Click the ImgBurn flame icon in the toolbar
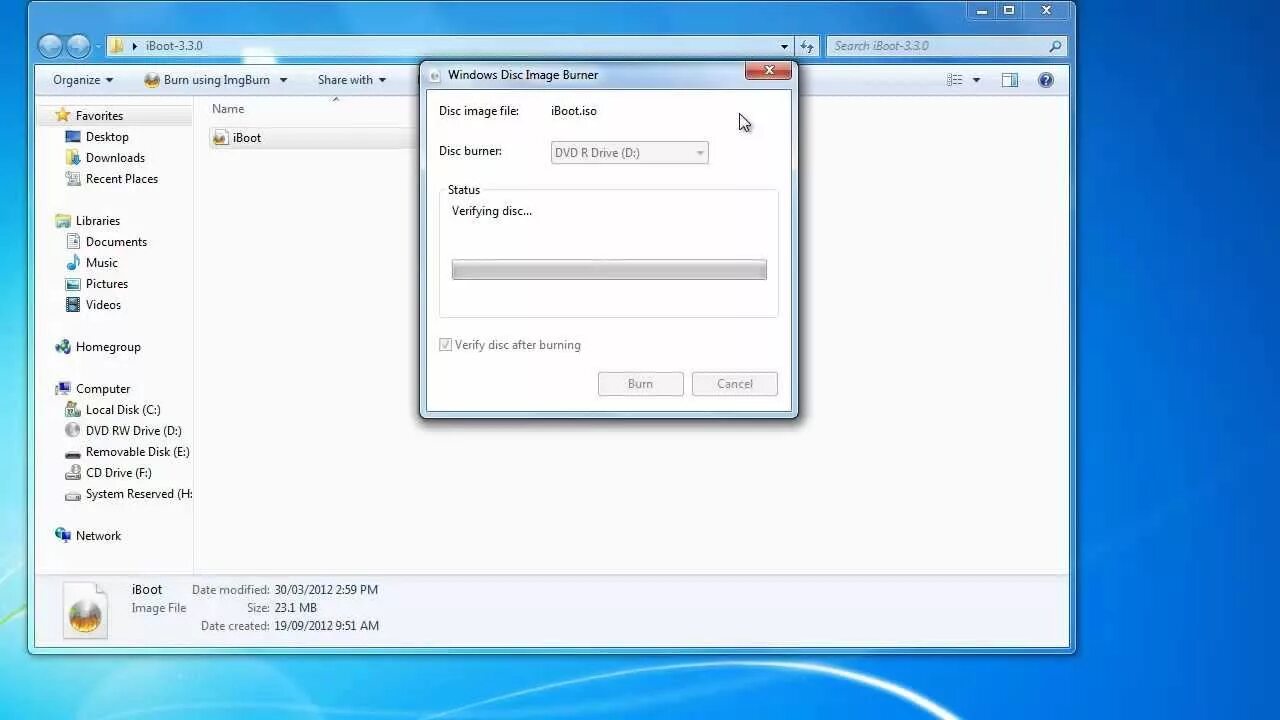 pyautogui.click(x=152, y=80)
